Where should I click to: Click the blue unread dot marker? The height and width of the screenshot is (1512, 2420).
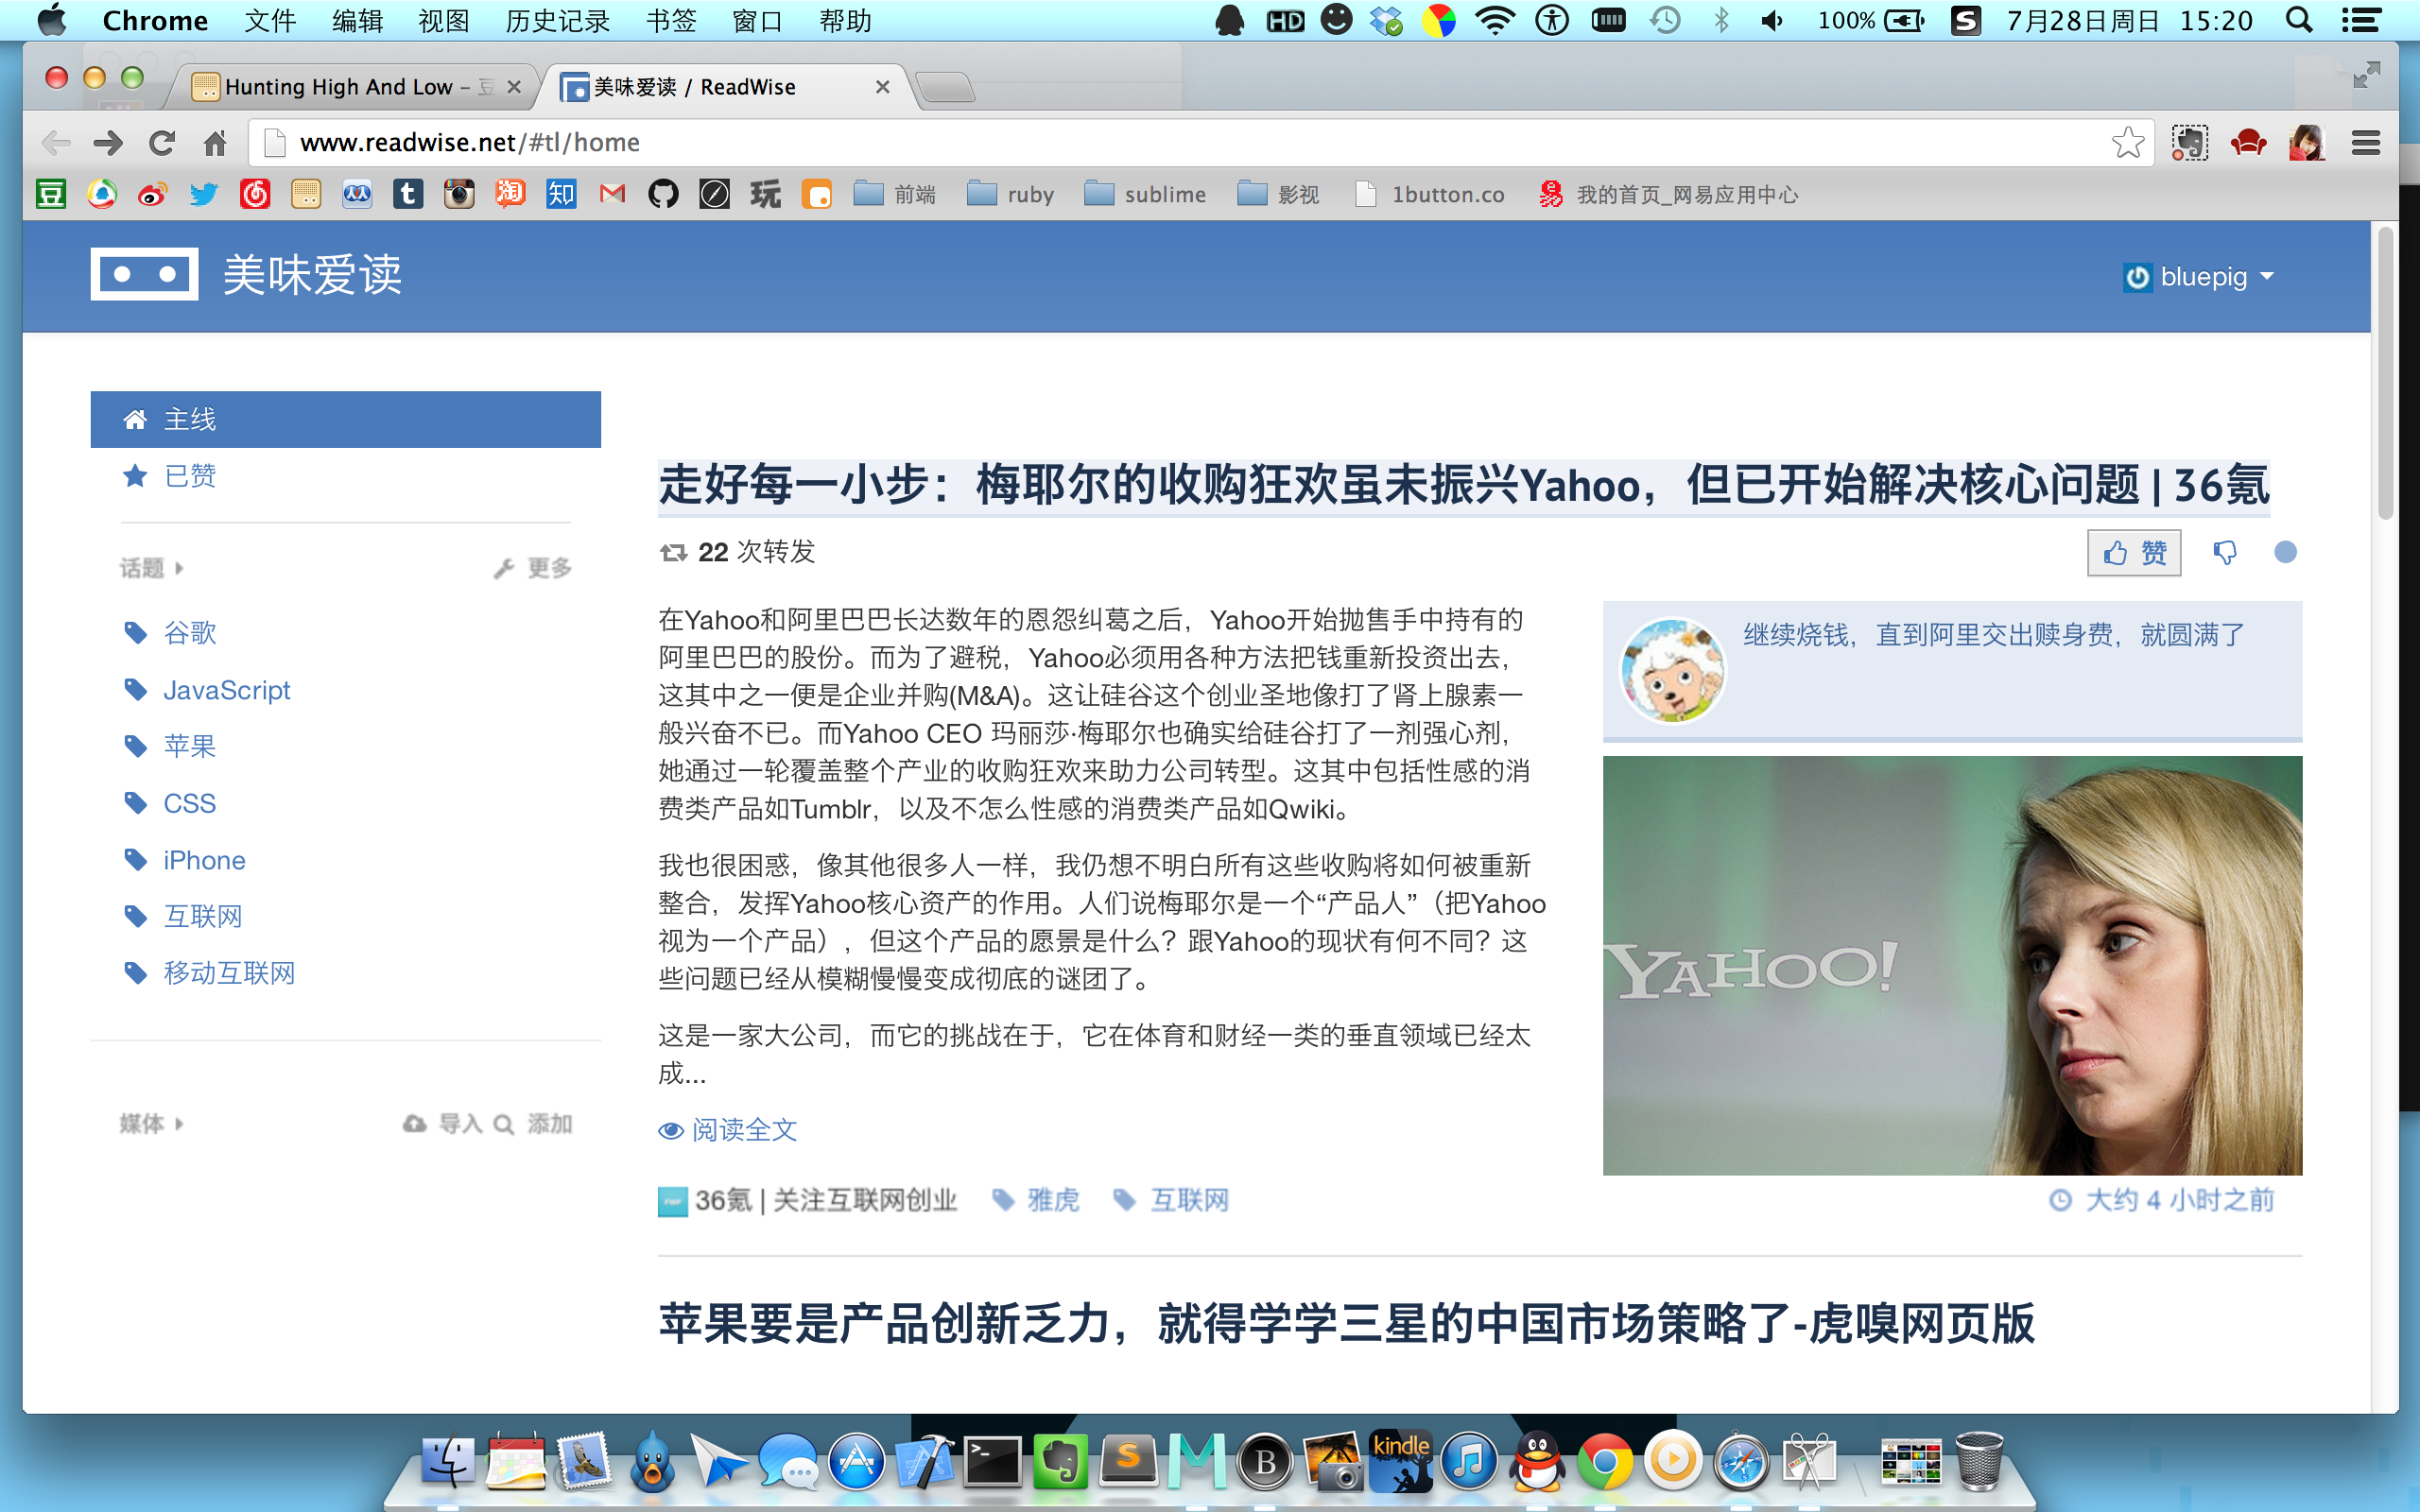[x=2285, y=552]
